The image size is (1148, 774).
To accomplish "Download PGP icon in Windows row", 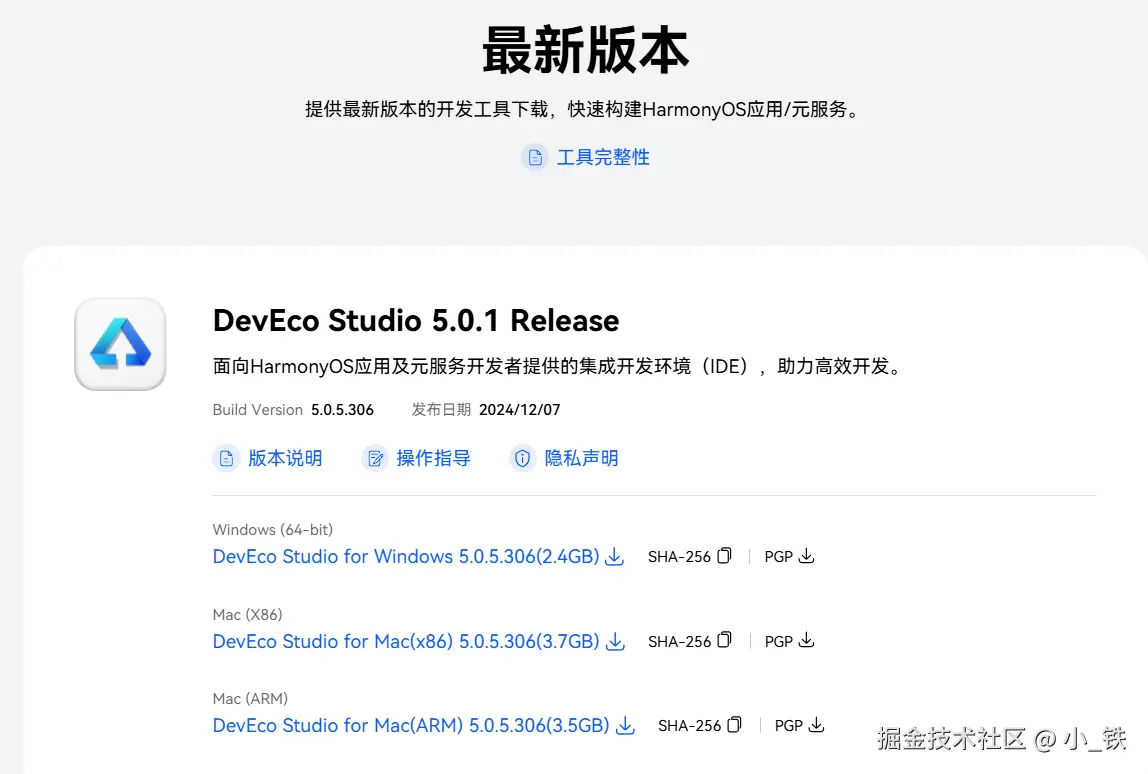I will (x=806, y=556).
